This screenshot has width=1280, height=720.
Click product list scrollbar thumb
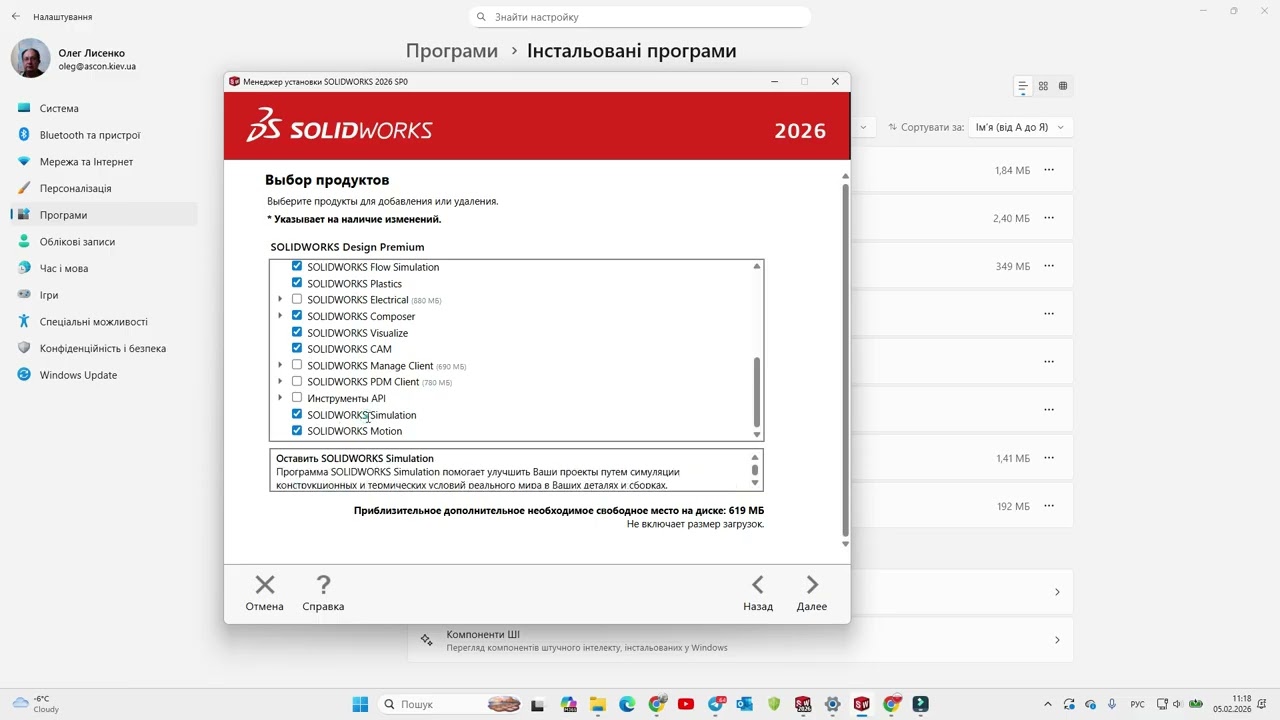tap(757, 391)
